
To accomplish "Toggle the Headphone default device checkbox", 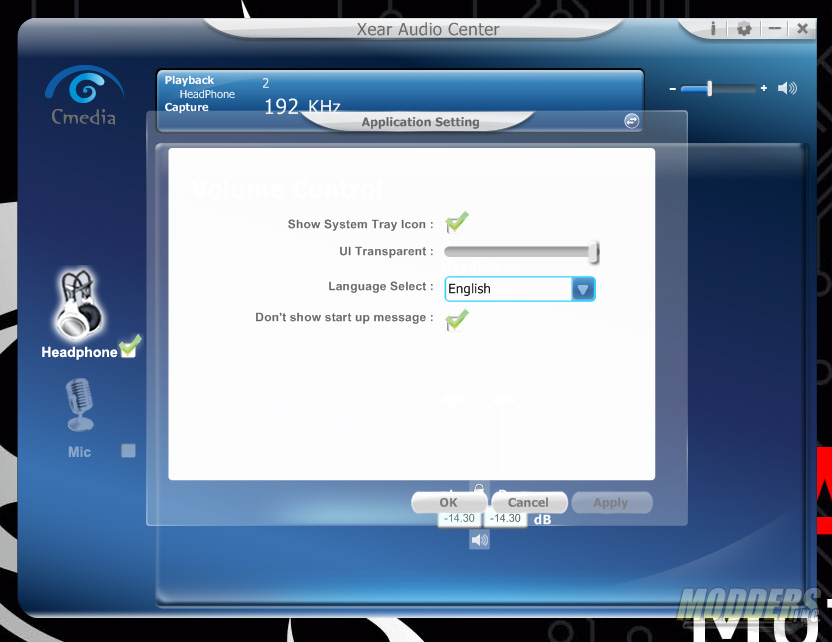I will tap(129, 347).
